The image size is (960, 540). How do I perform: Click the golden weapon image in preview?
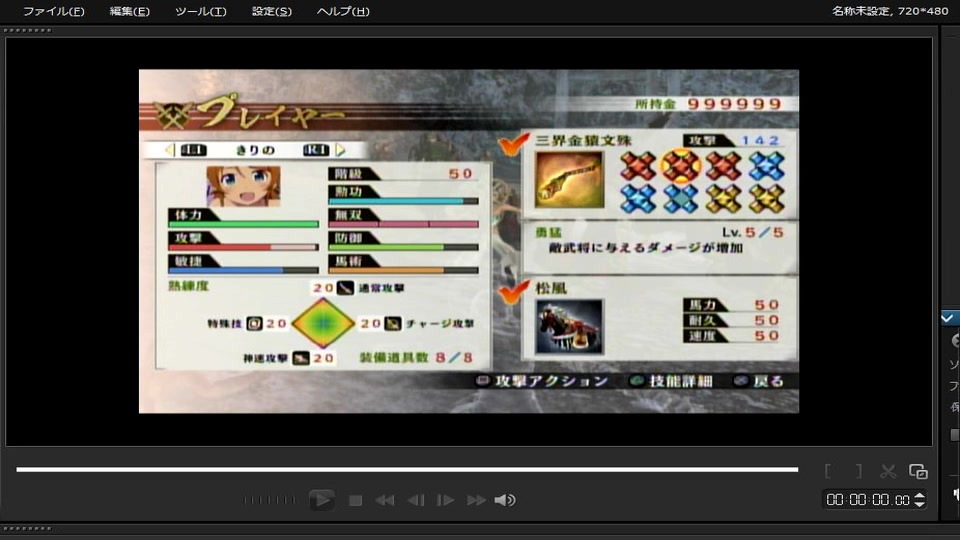[569, 180]
